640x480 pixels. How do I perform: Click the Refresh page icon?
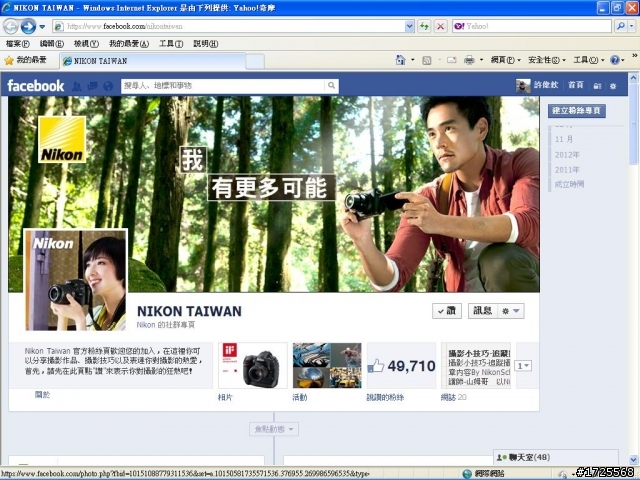click(424, 27)
